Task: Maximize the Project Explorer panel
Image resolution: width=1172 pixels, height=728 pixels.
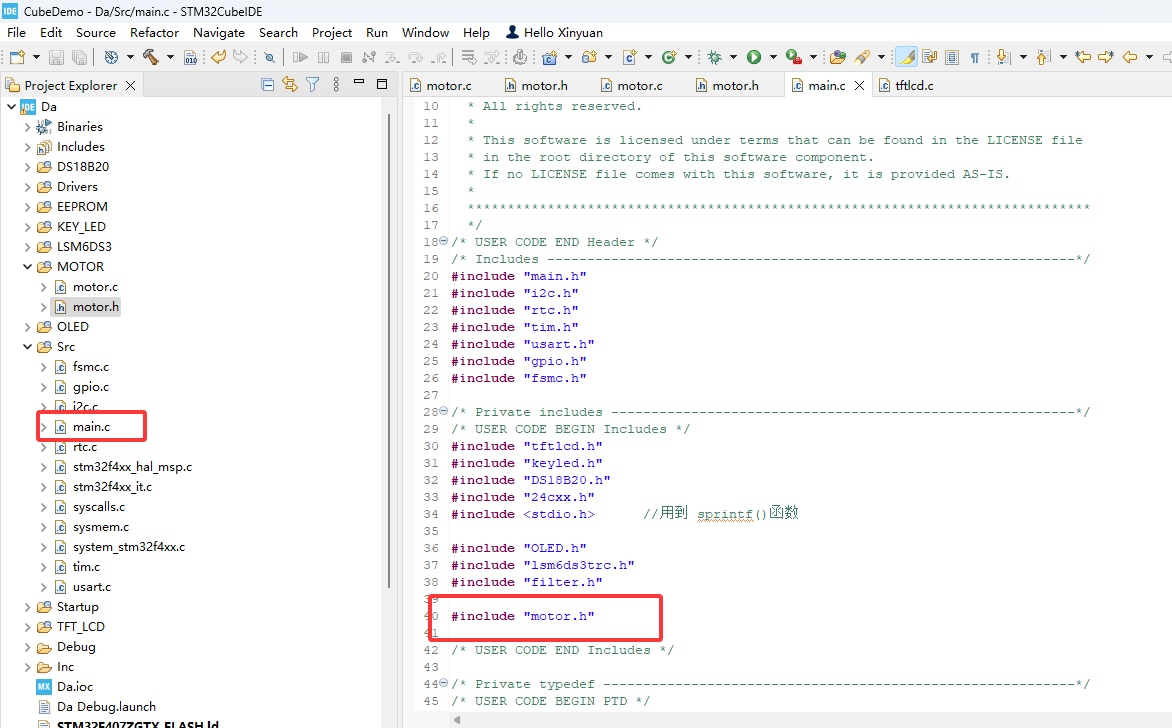Action: (x=382, y=84)
